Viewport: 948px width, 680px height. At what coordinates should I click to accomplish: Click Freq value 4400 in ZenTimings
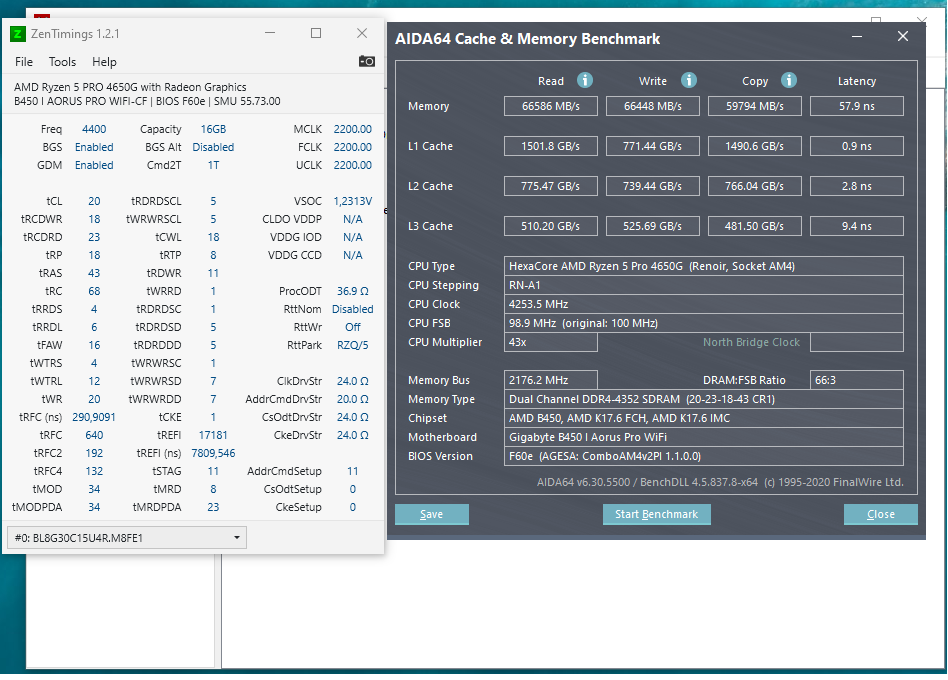[94, 129]
